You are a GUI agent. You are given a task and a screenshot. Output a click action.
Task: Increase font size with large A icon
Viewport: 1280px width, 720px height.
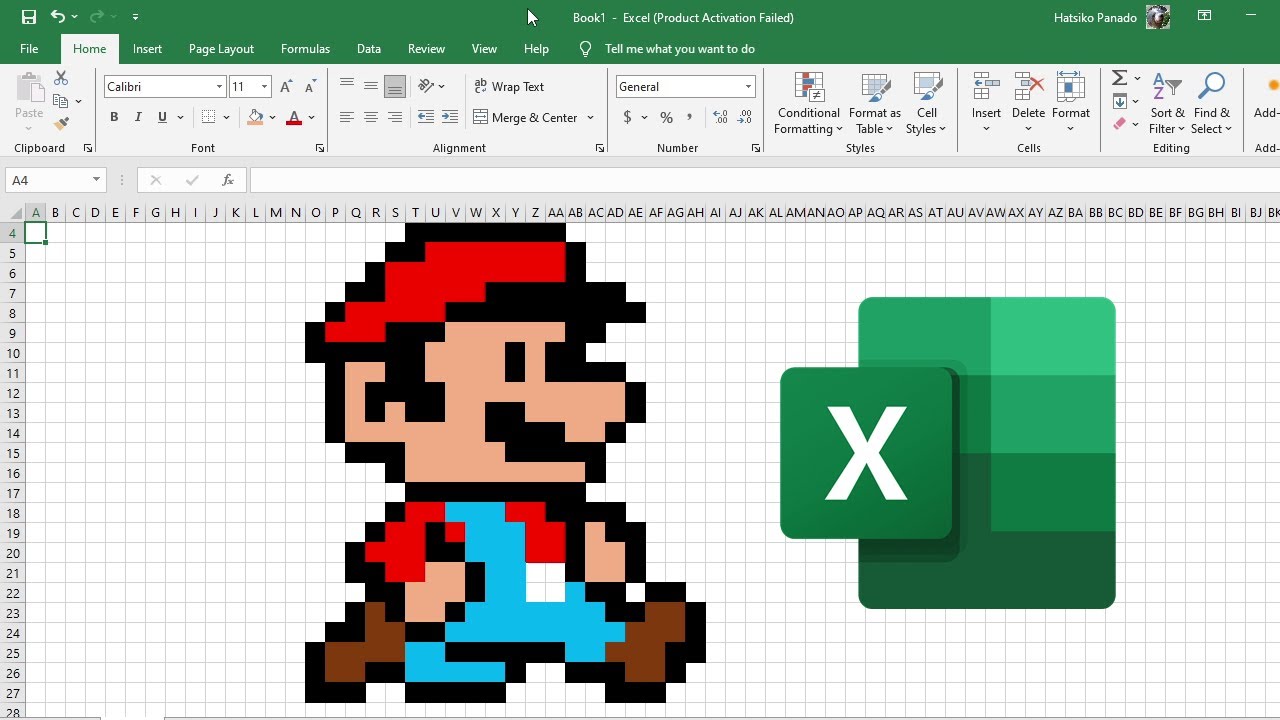(287, 87)
